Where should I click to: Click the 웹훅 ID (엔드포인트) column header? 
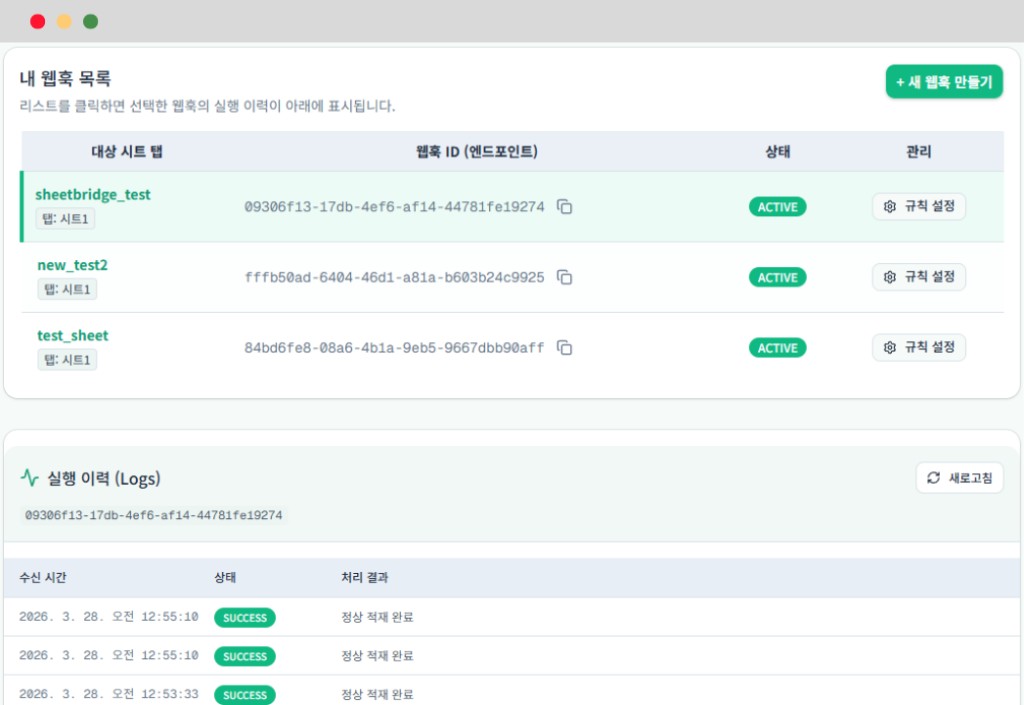(x=477, y=151)
